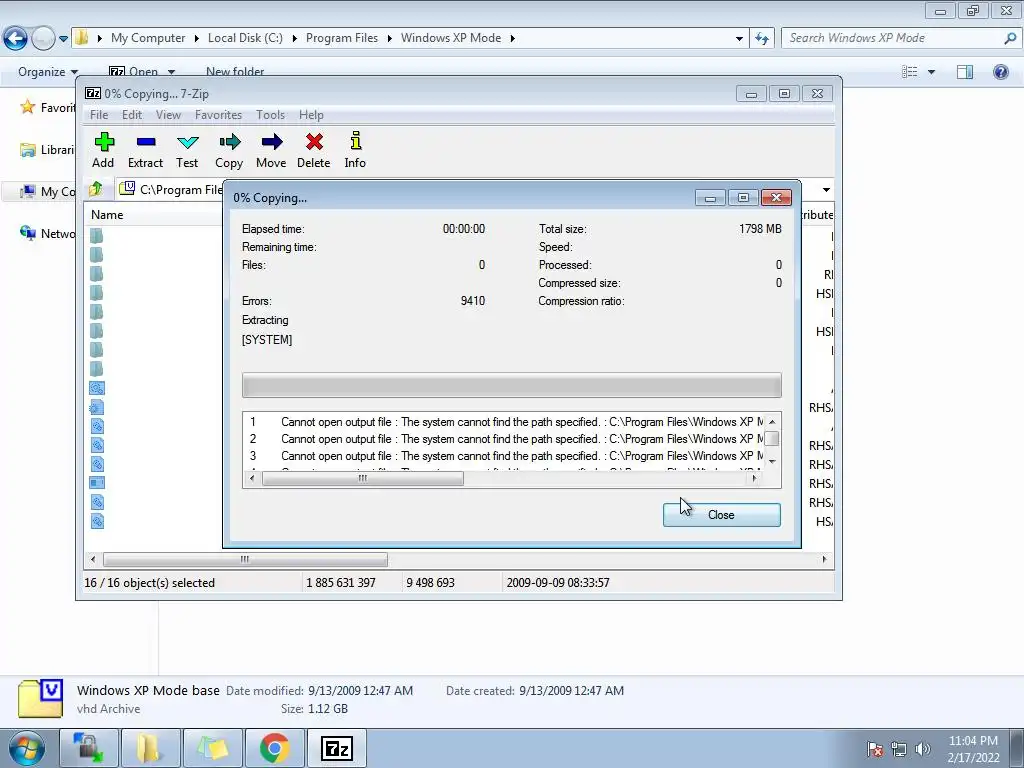
Task: Click the Action Center flag tray icon
Action: point(875,749)
